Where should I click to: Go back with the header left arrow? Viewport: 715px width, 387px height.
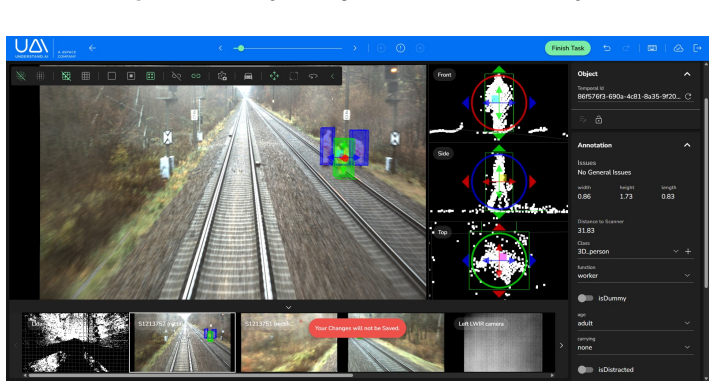point(92,48)
